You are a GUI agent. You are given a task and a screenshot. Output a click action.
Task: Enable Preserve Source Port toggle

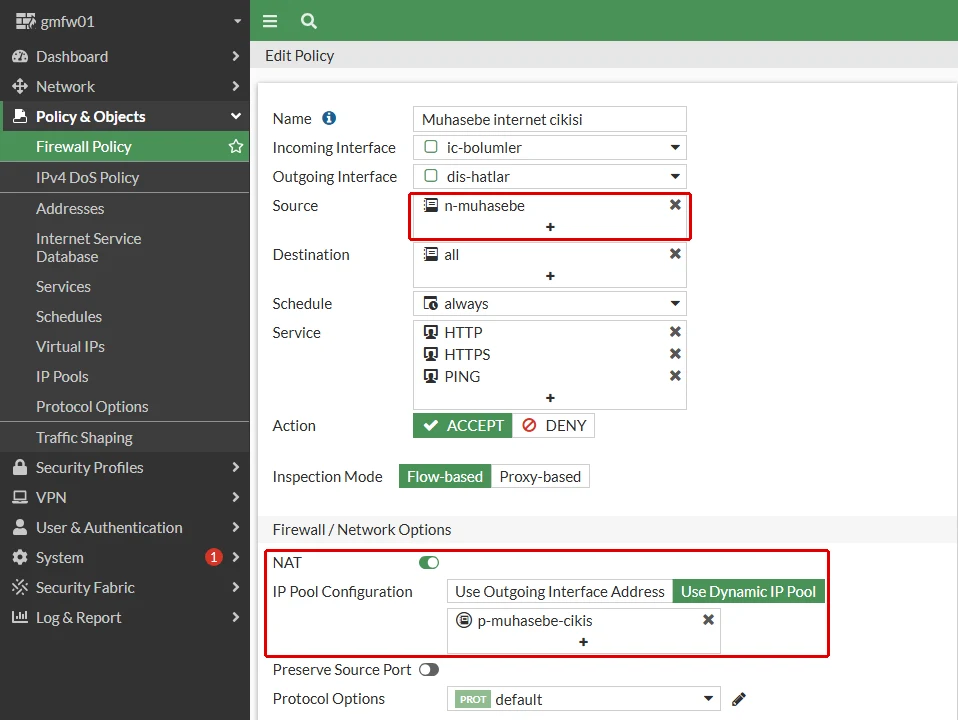(429, 670)
